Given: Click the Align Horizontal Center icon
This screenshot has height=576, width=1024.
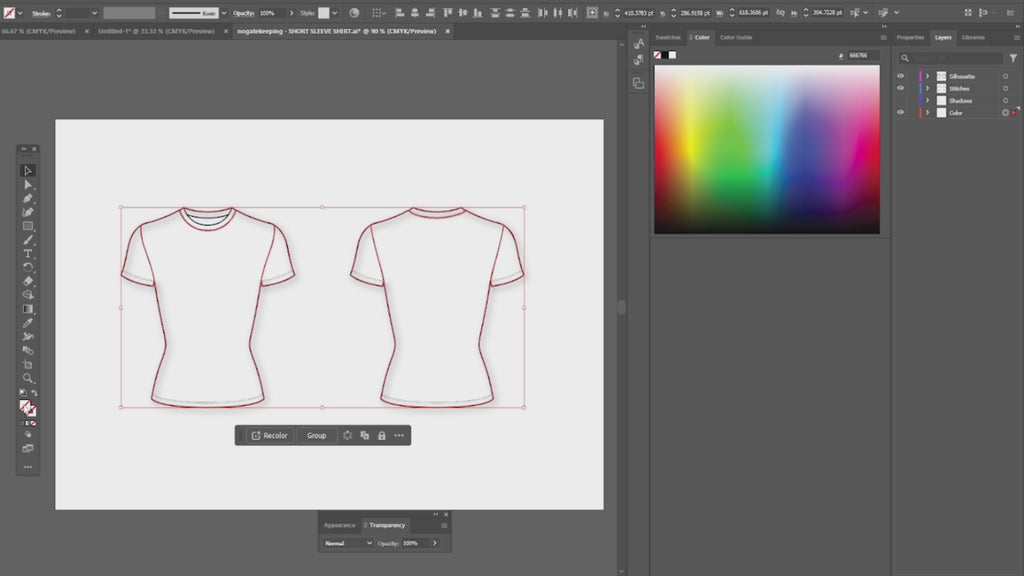Looking at the screenshot, I should 415,13.
